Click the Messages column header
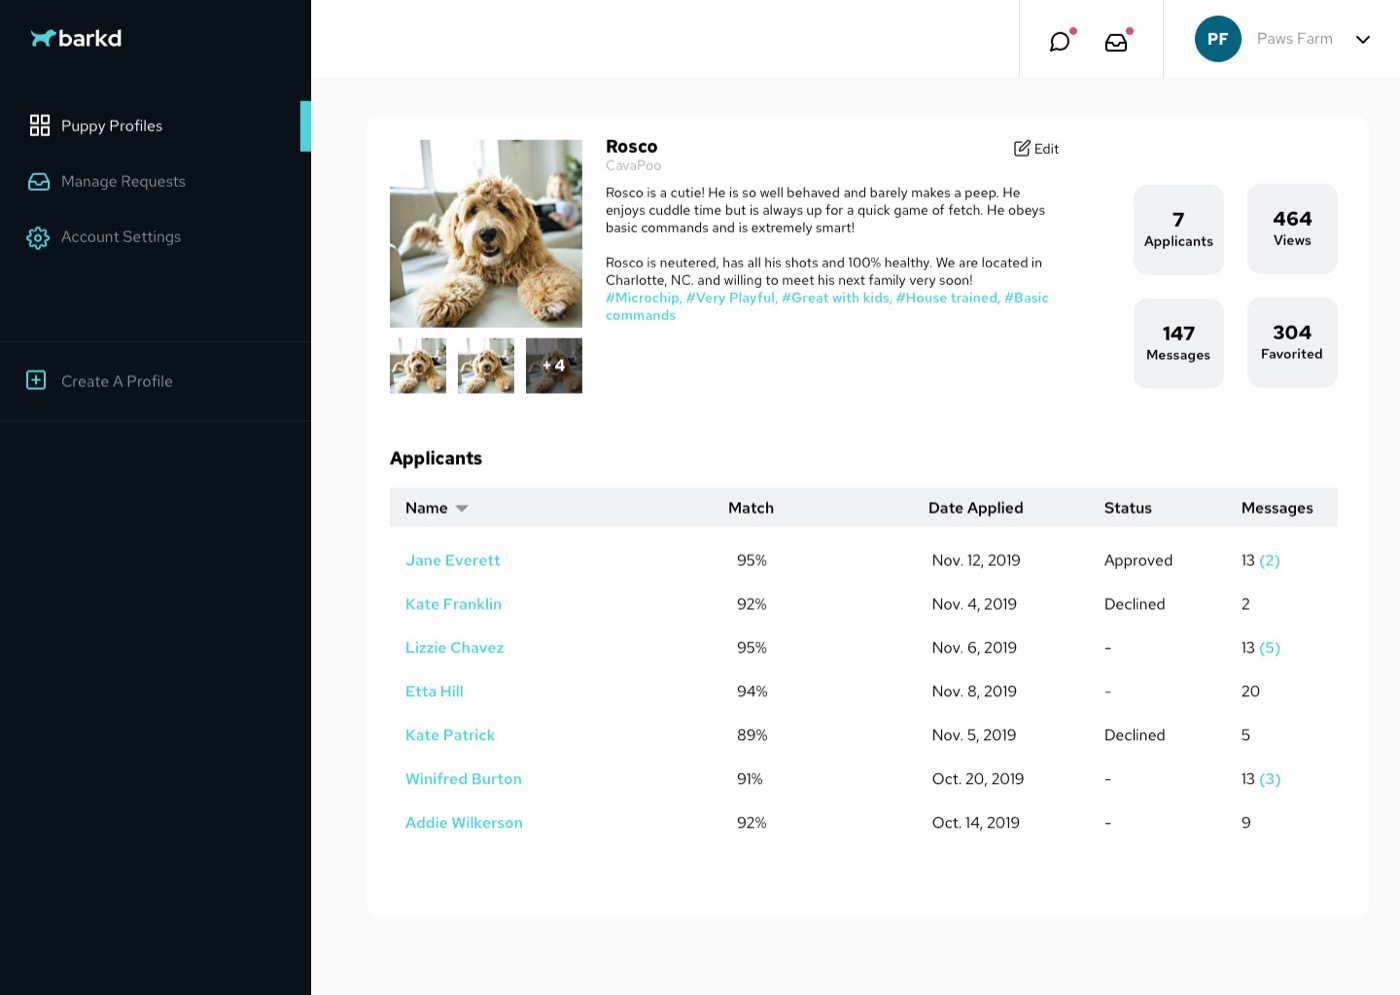 tap(1277, 508)
